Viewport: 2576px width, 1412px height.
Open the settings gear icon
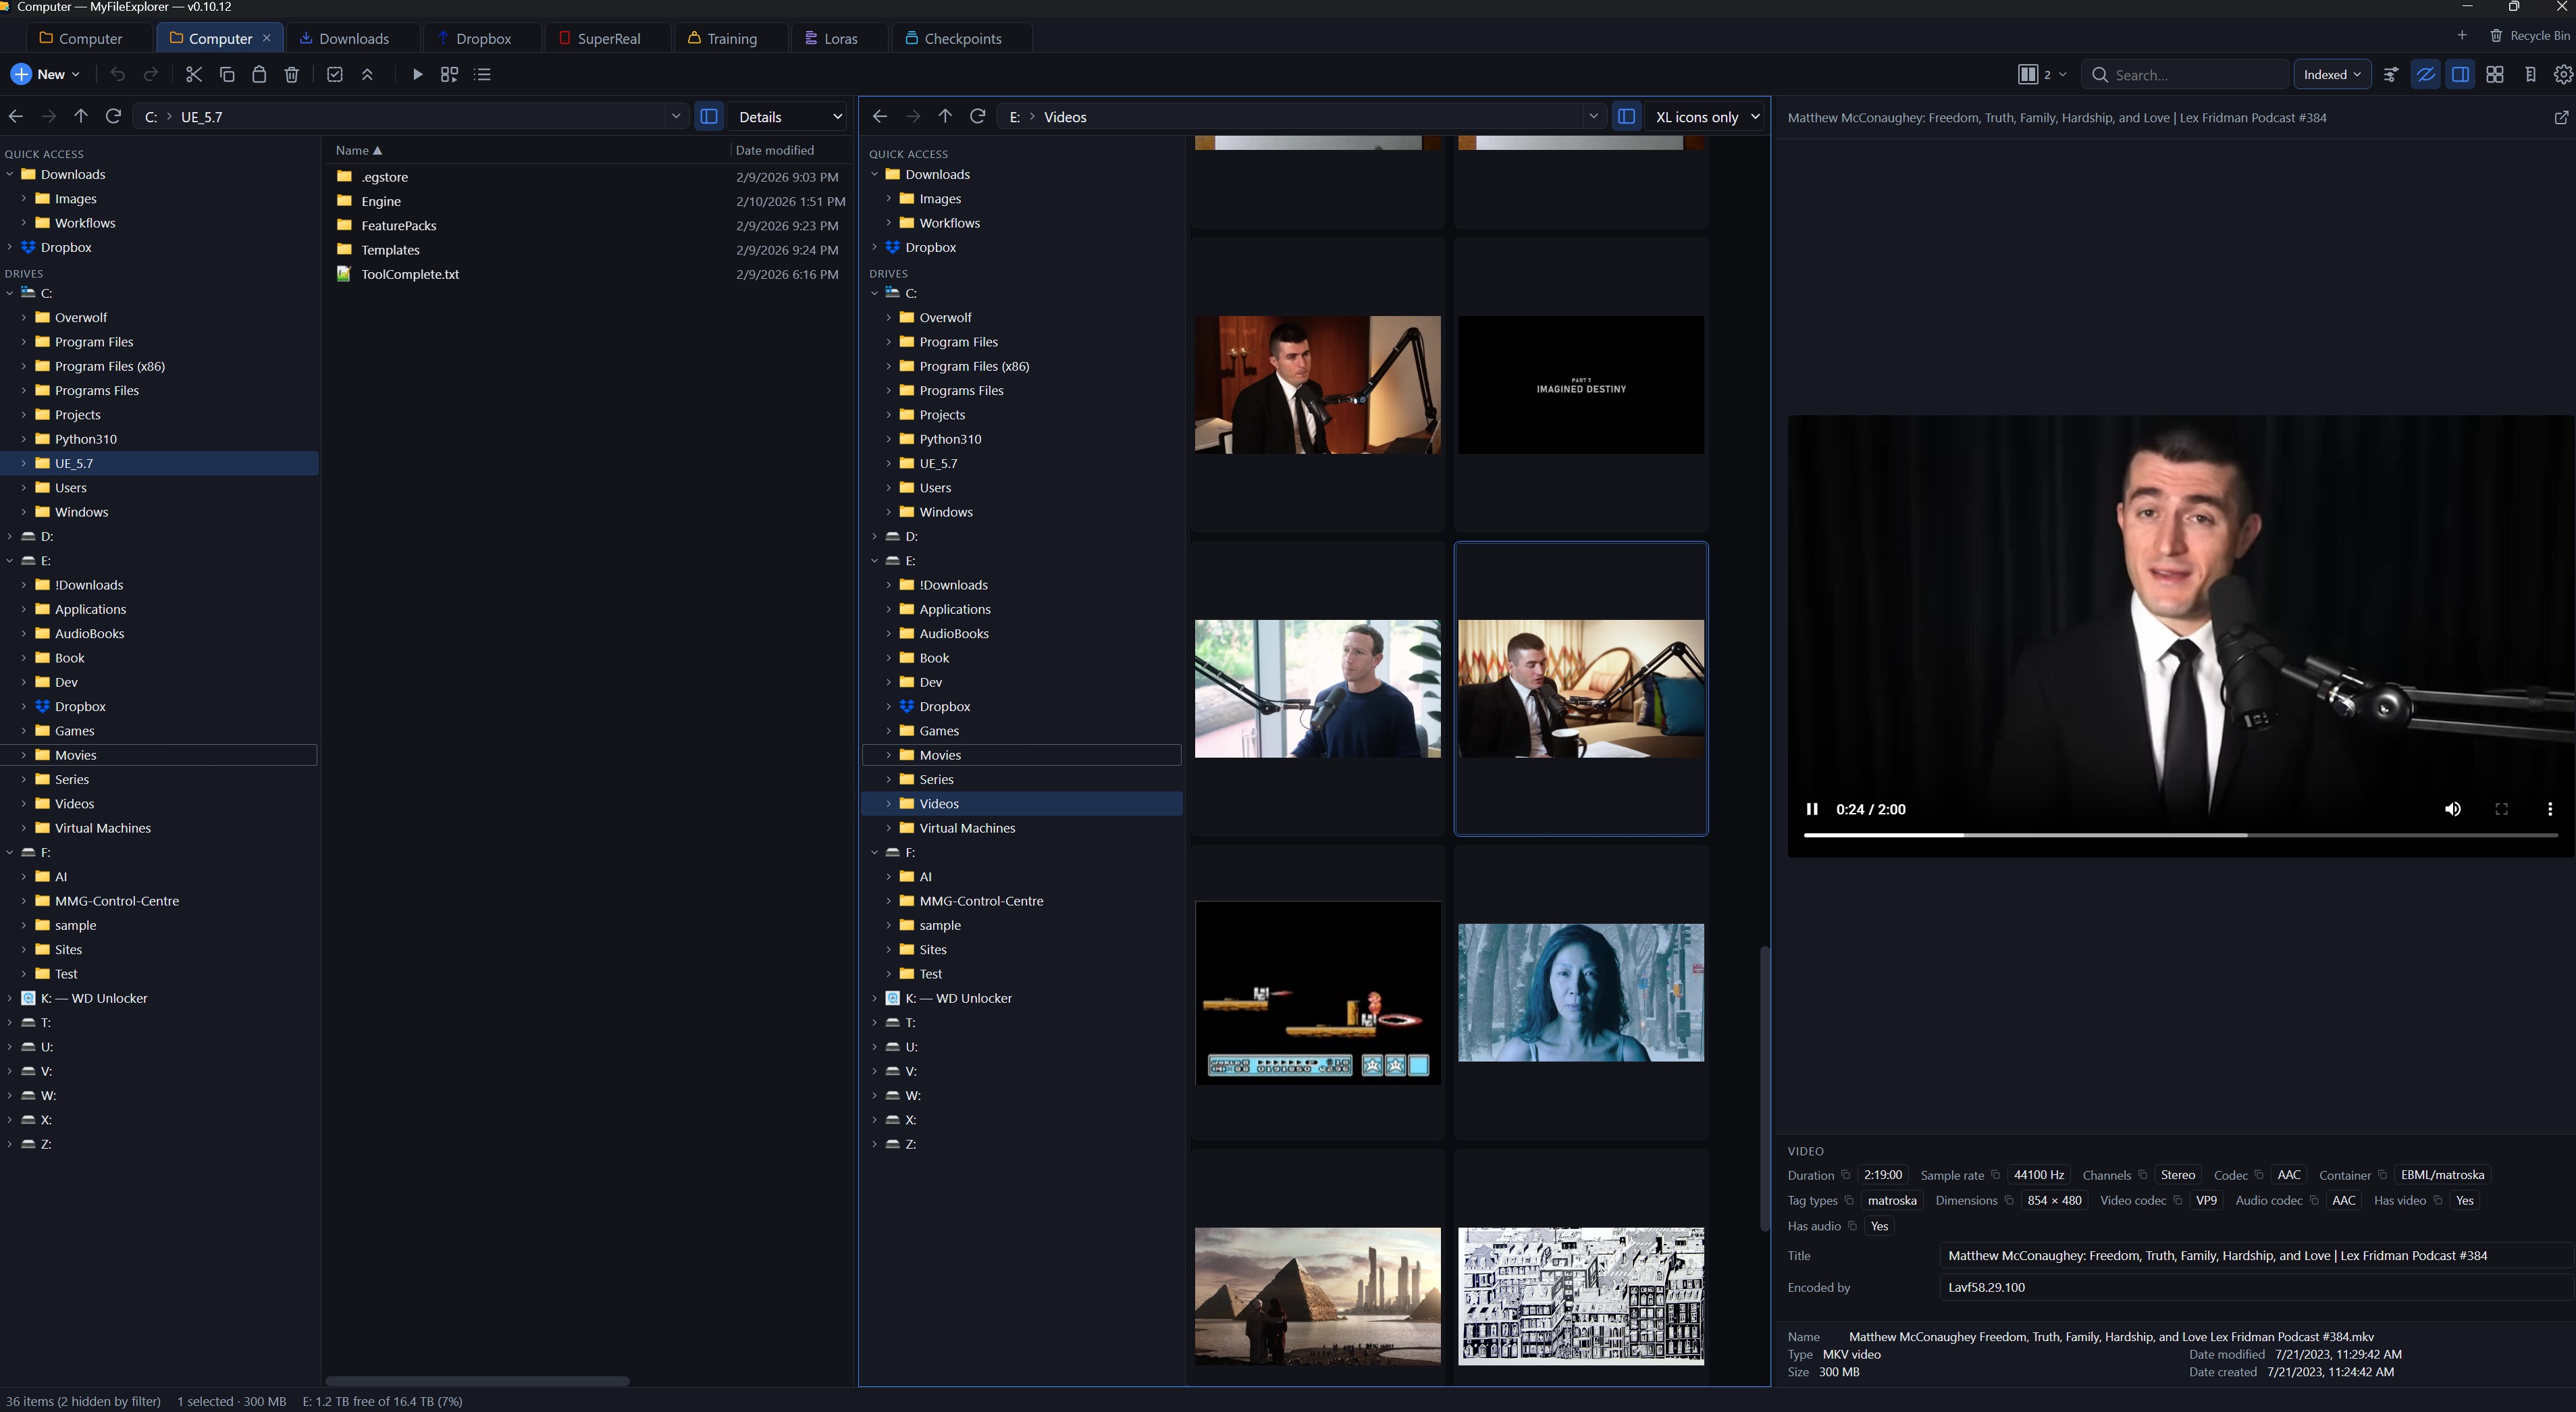[x=2563, y=74]
